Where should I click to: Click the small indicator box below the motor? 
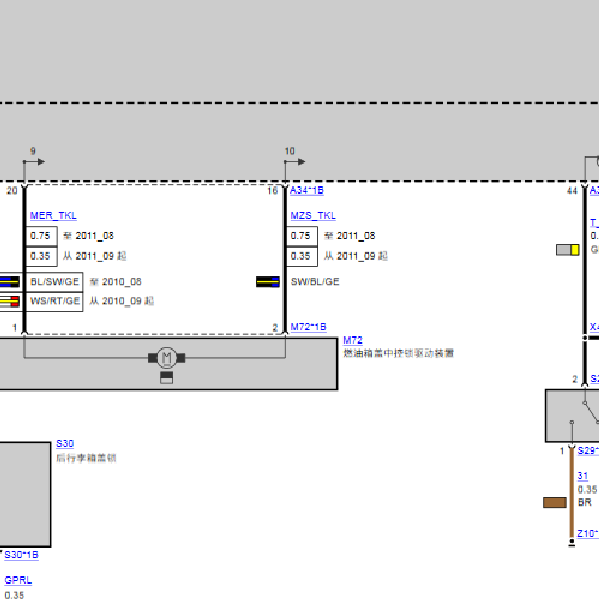click(x=167, y=377)
